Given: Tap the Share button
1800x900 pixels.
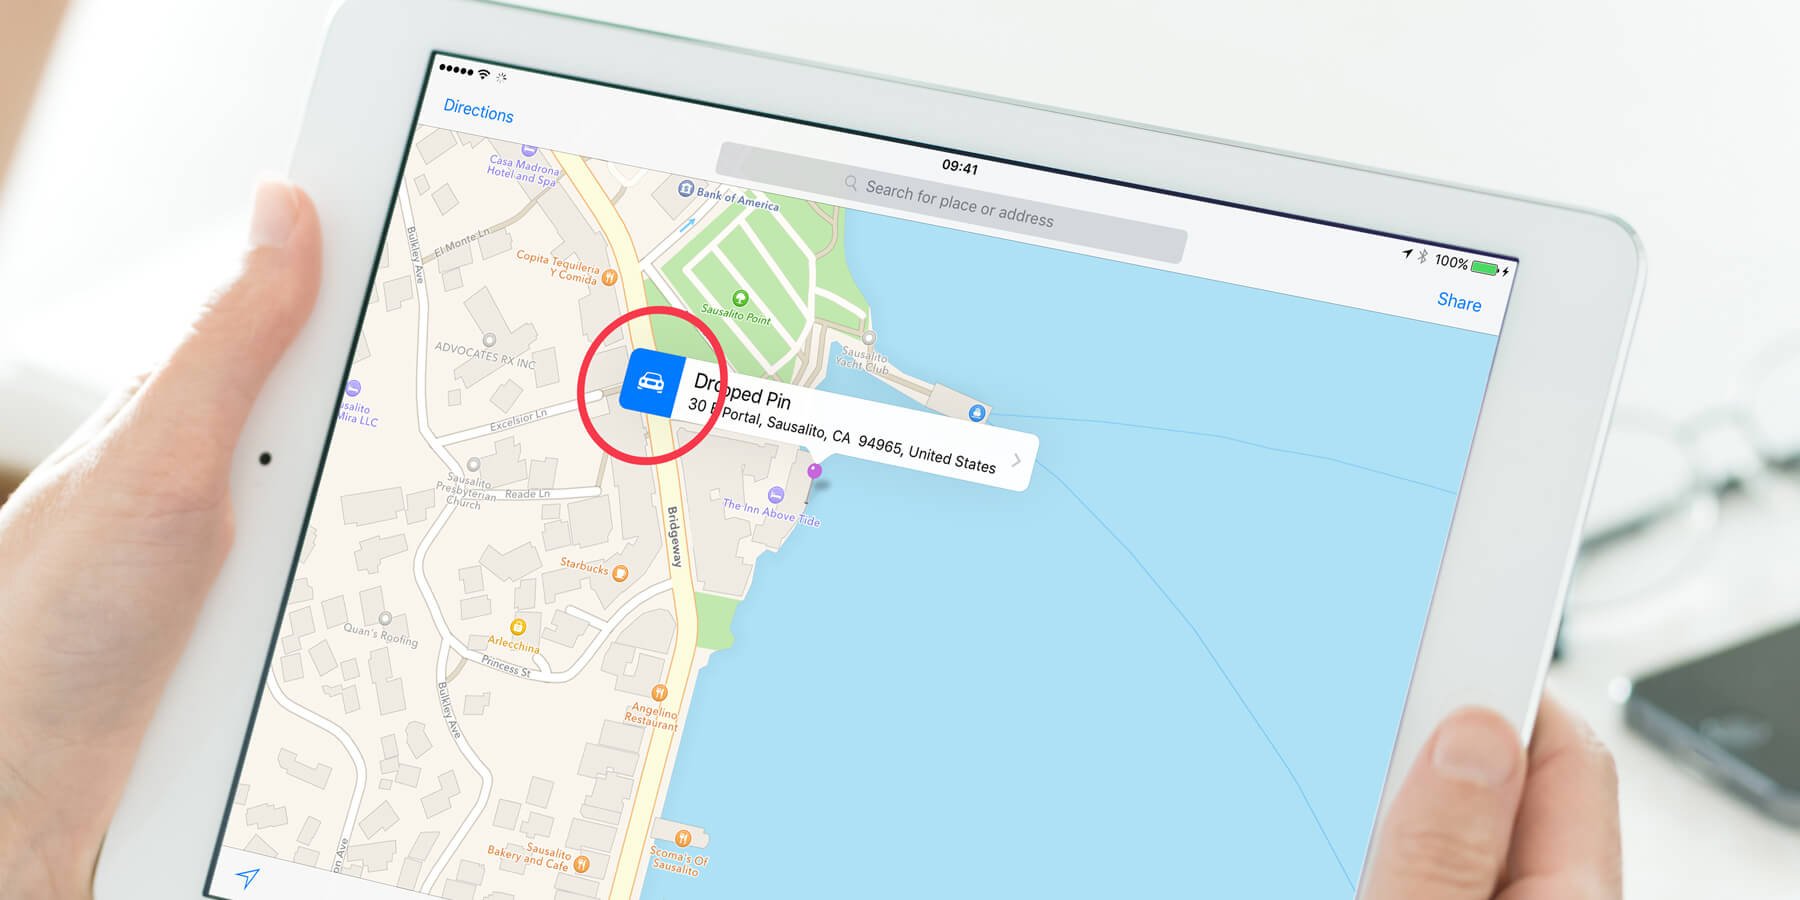Looking at the screenshot, I should coord(1459,301).
